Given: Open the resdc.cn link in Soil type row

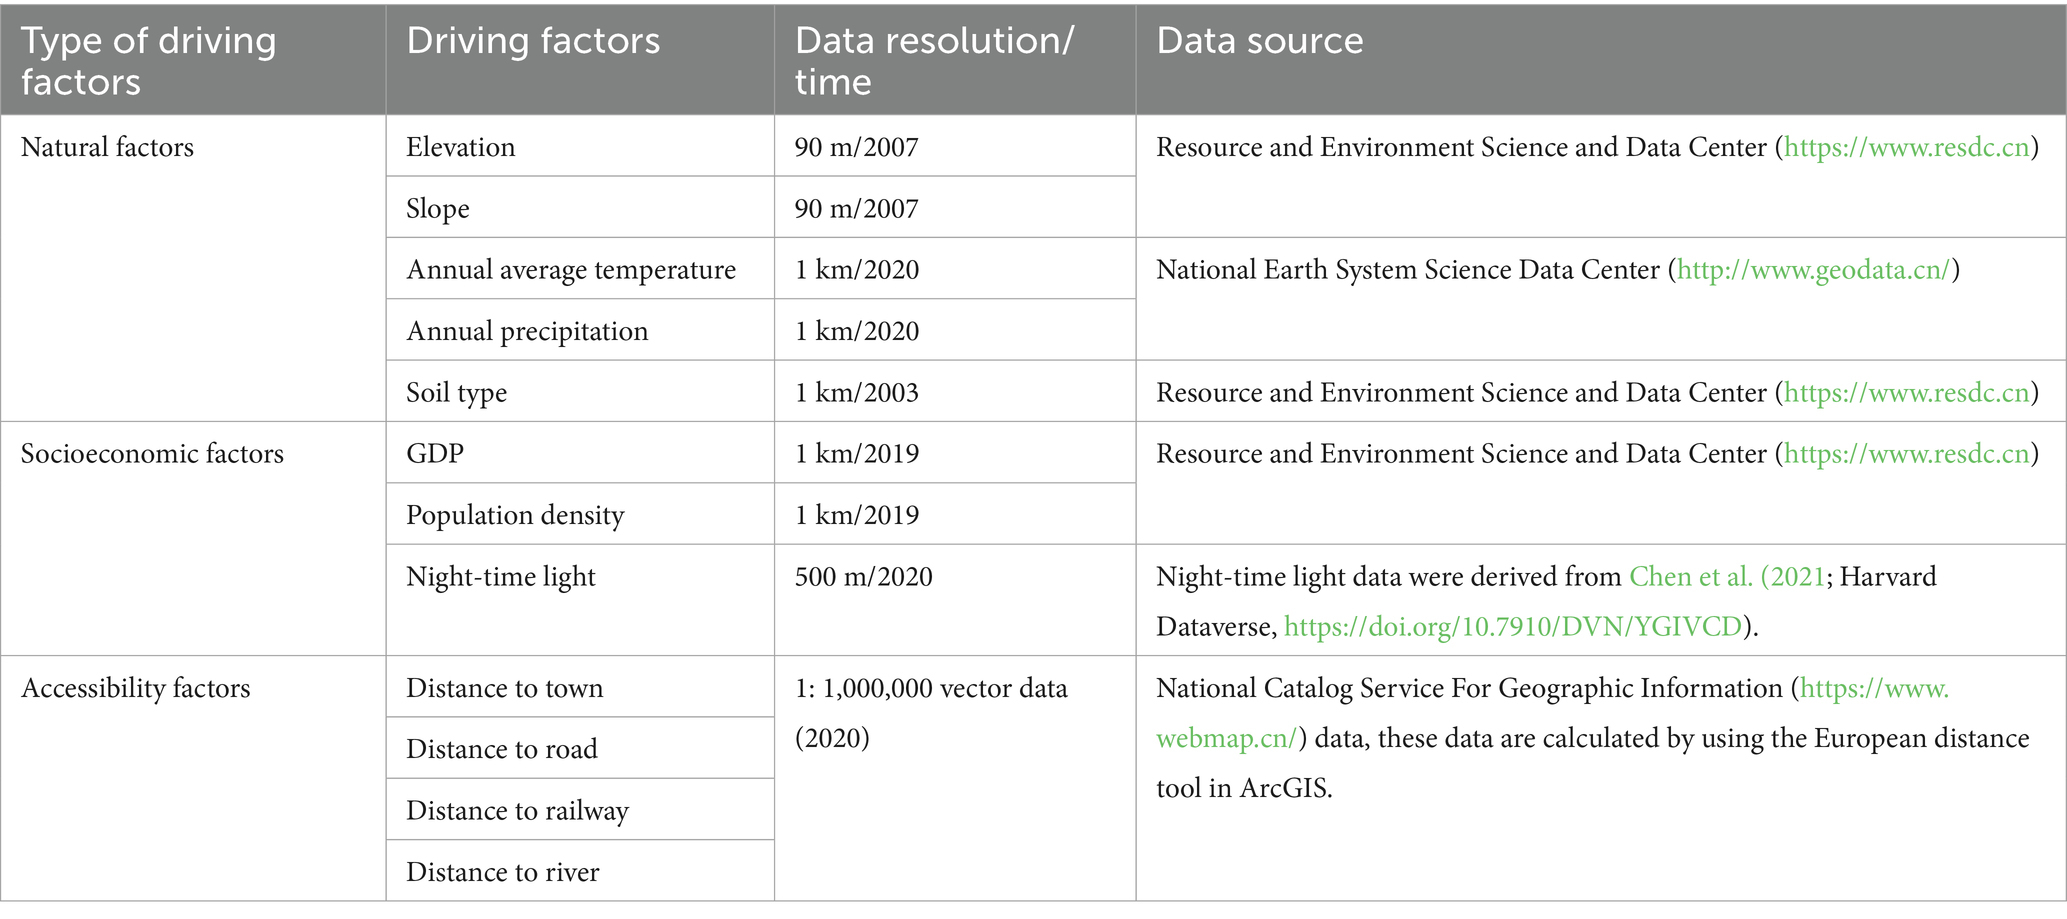Looking at the screenshot, I should [1907, 392].
